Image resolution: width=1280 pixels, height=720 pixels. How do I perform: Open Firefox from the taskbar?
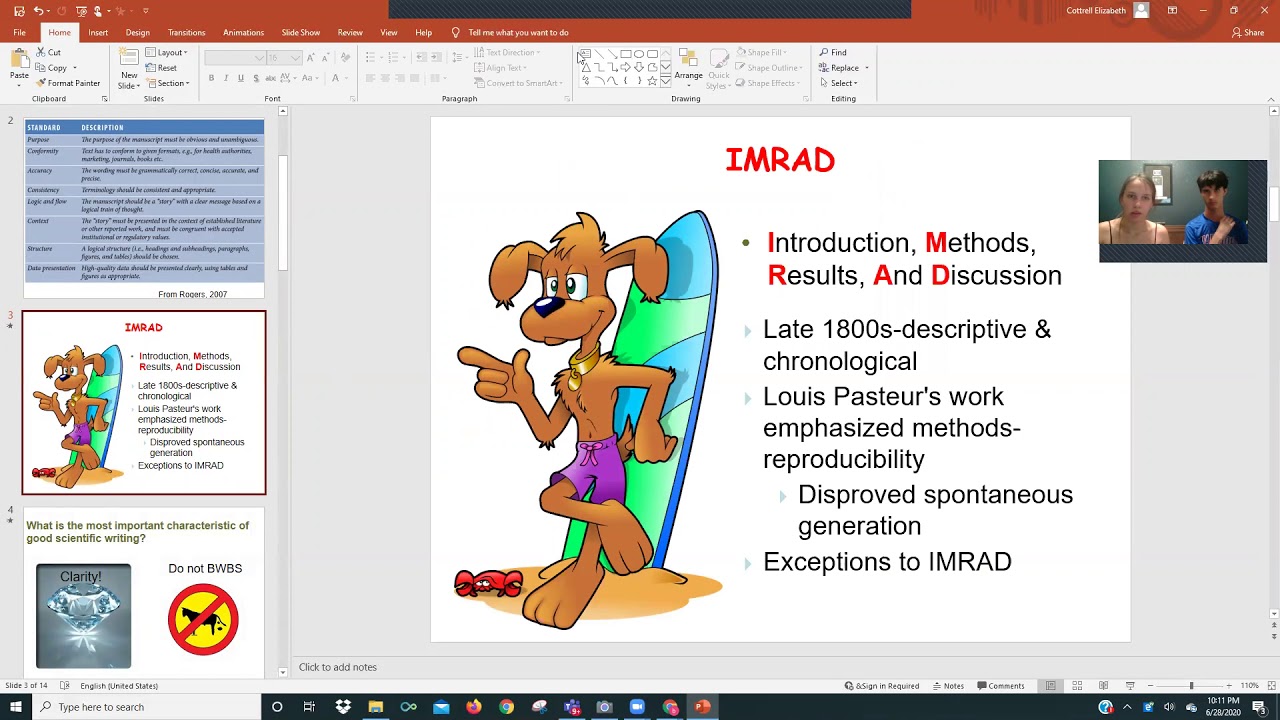coord(474,707)
